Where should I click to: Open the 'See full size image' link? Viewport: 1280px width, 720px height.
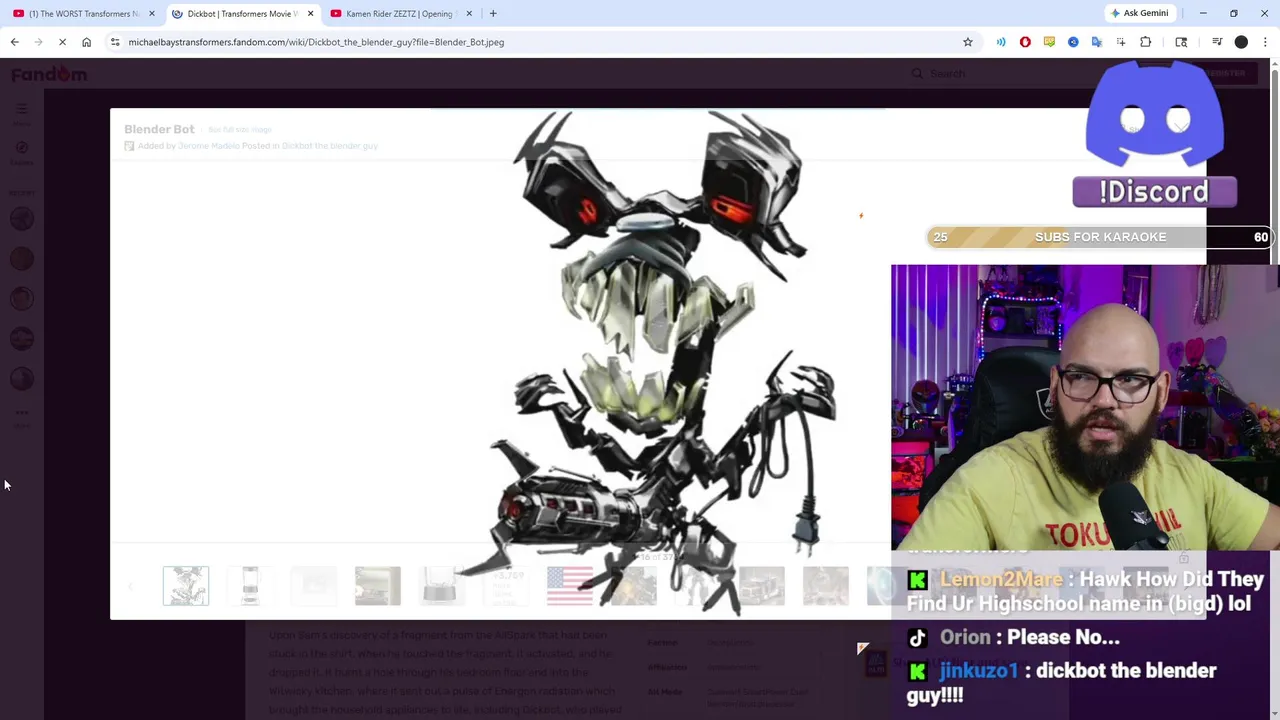[240, 130]
